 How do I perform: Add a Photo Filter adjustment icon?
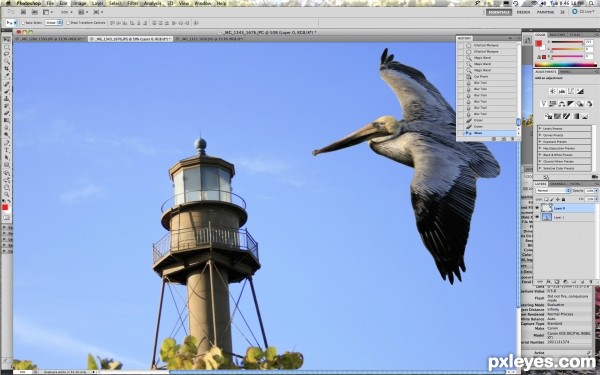[x=580, y=104]
